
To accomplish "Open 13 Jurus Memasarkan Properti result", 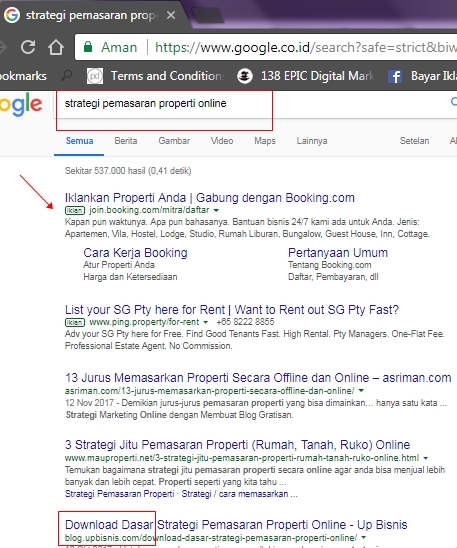I will (x=258, y=378).
